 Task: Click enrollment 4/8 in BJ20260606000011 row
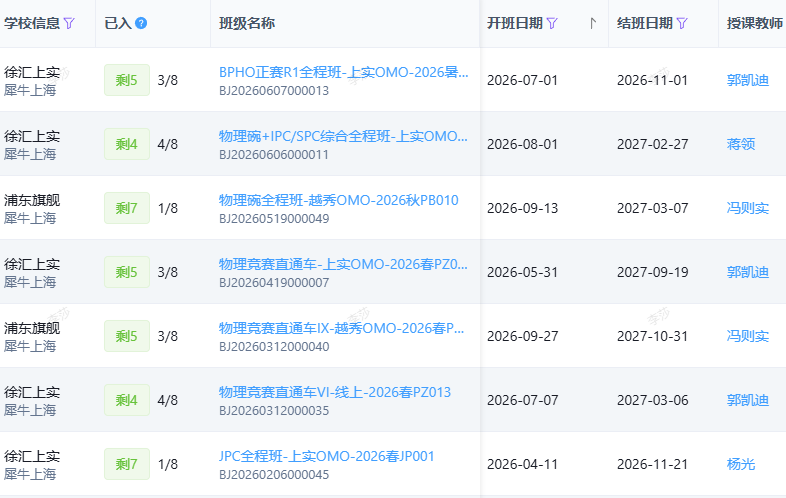point(167,144)
